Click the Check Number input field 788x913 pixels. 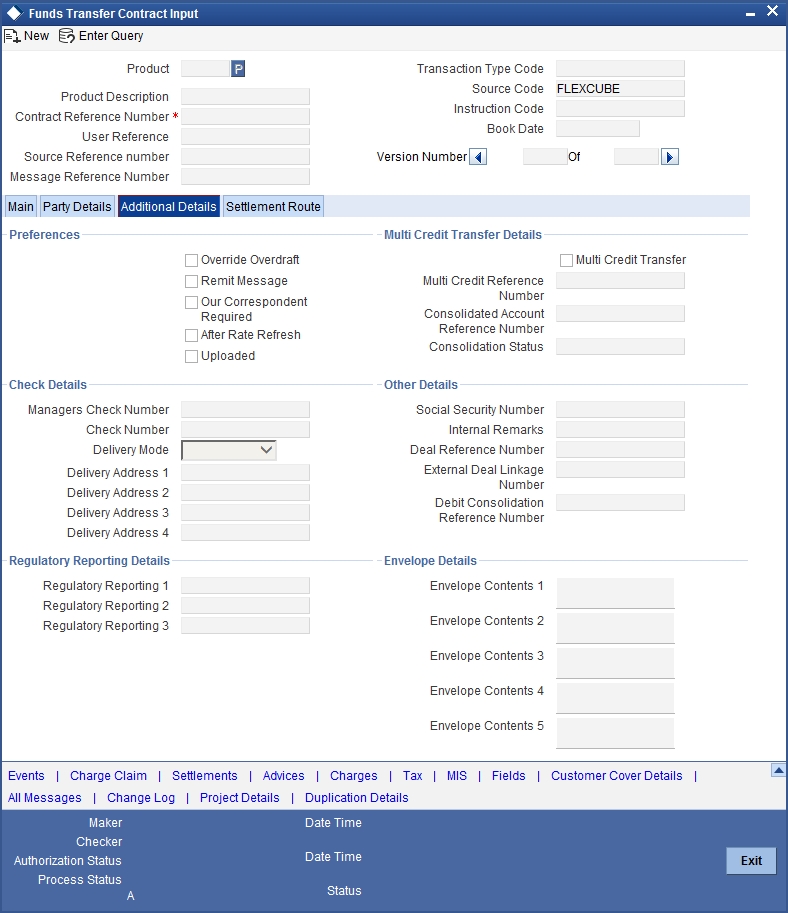(245, 430)
